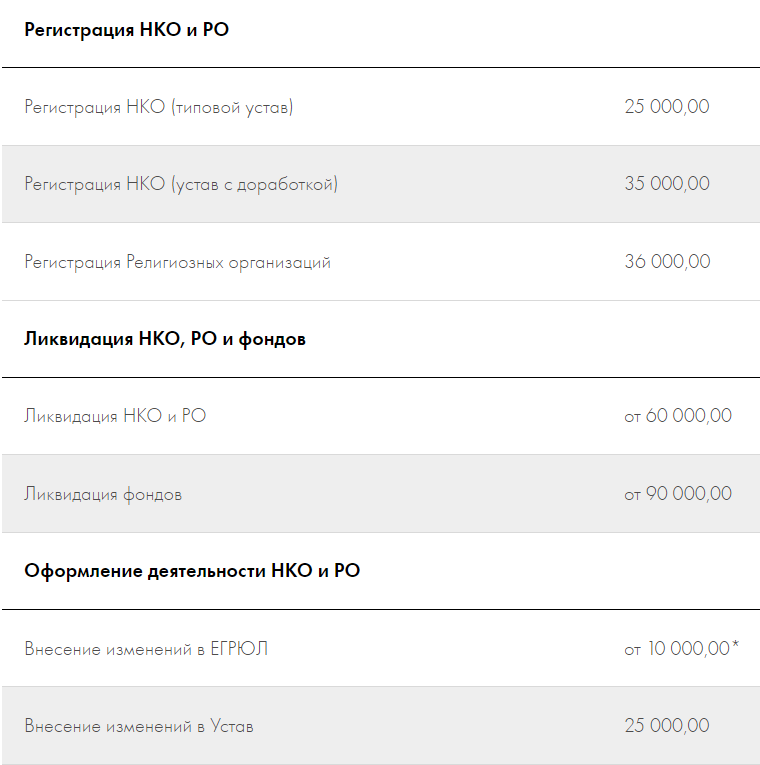This screenshot has width=760, height=765.
Task: Click the 'от 90 000,00' price
Action: [x=677, y=494]
